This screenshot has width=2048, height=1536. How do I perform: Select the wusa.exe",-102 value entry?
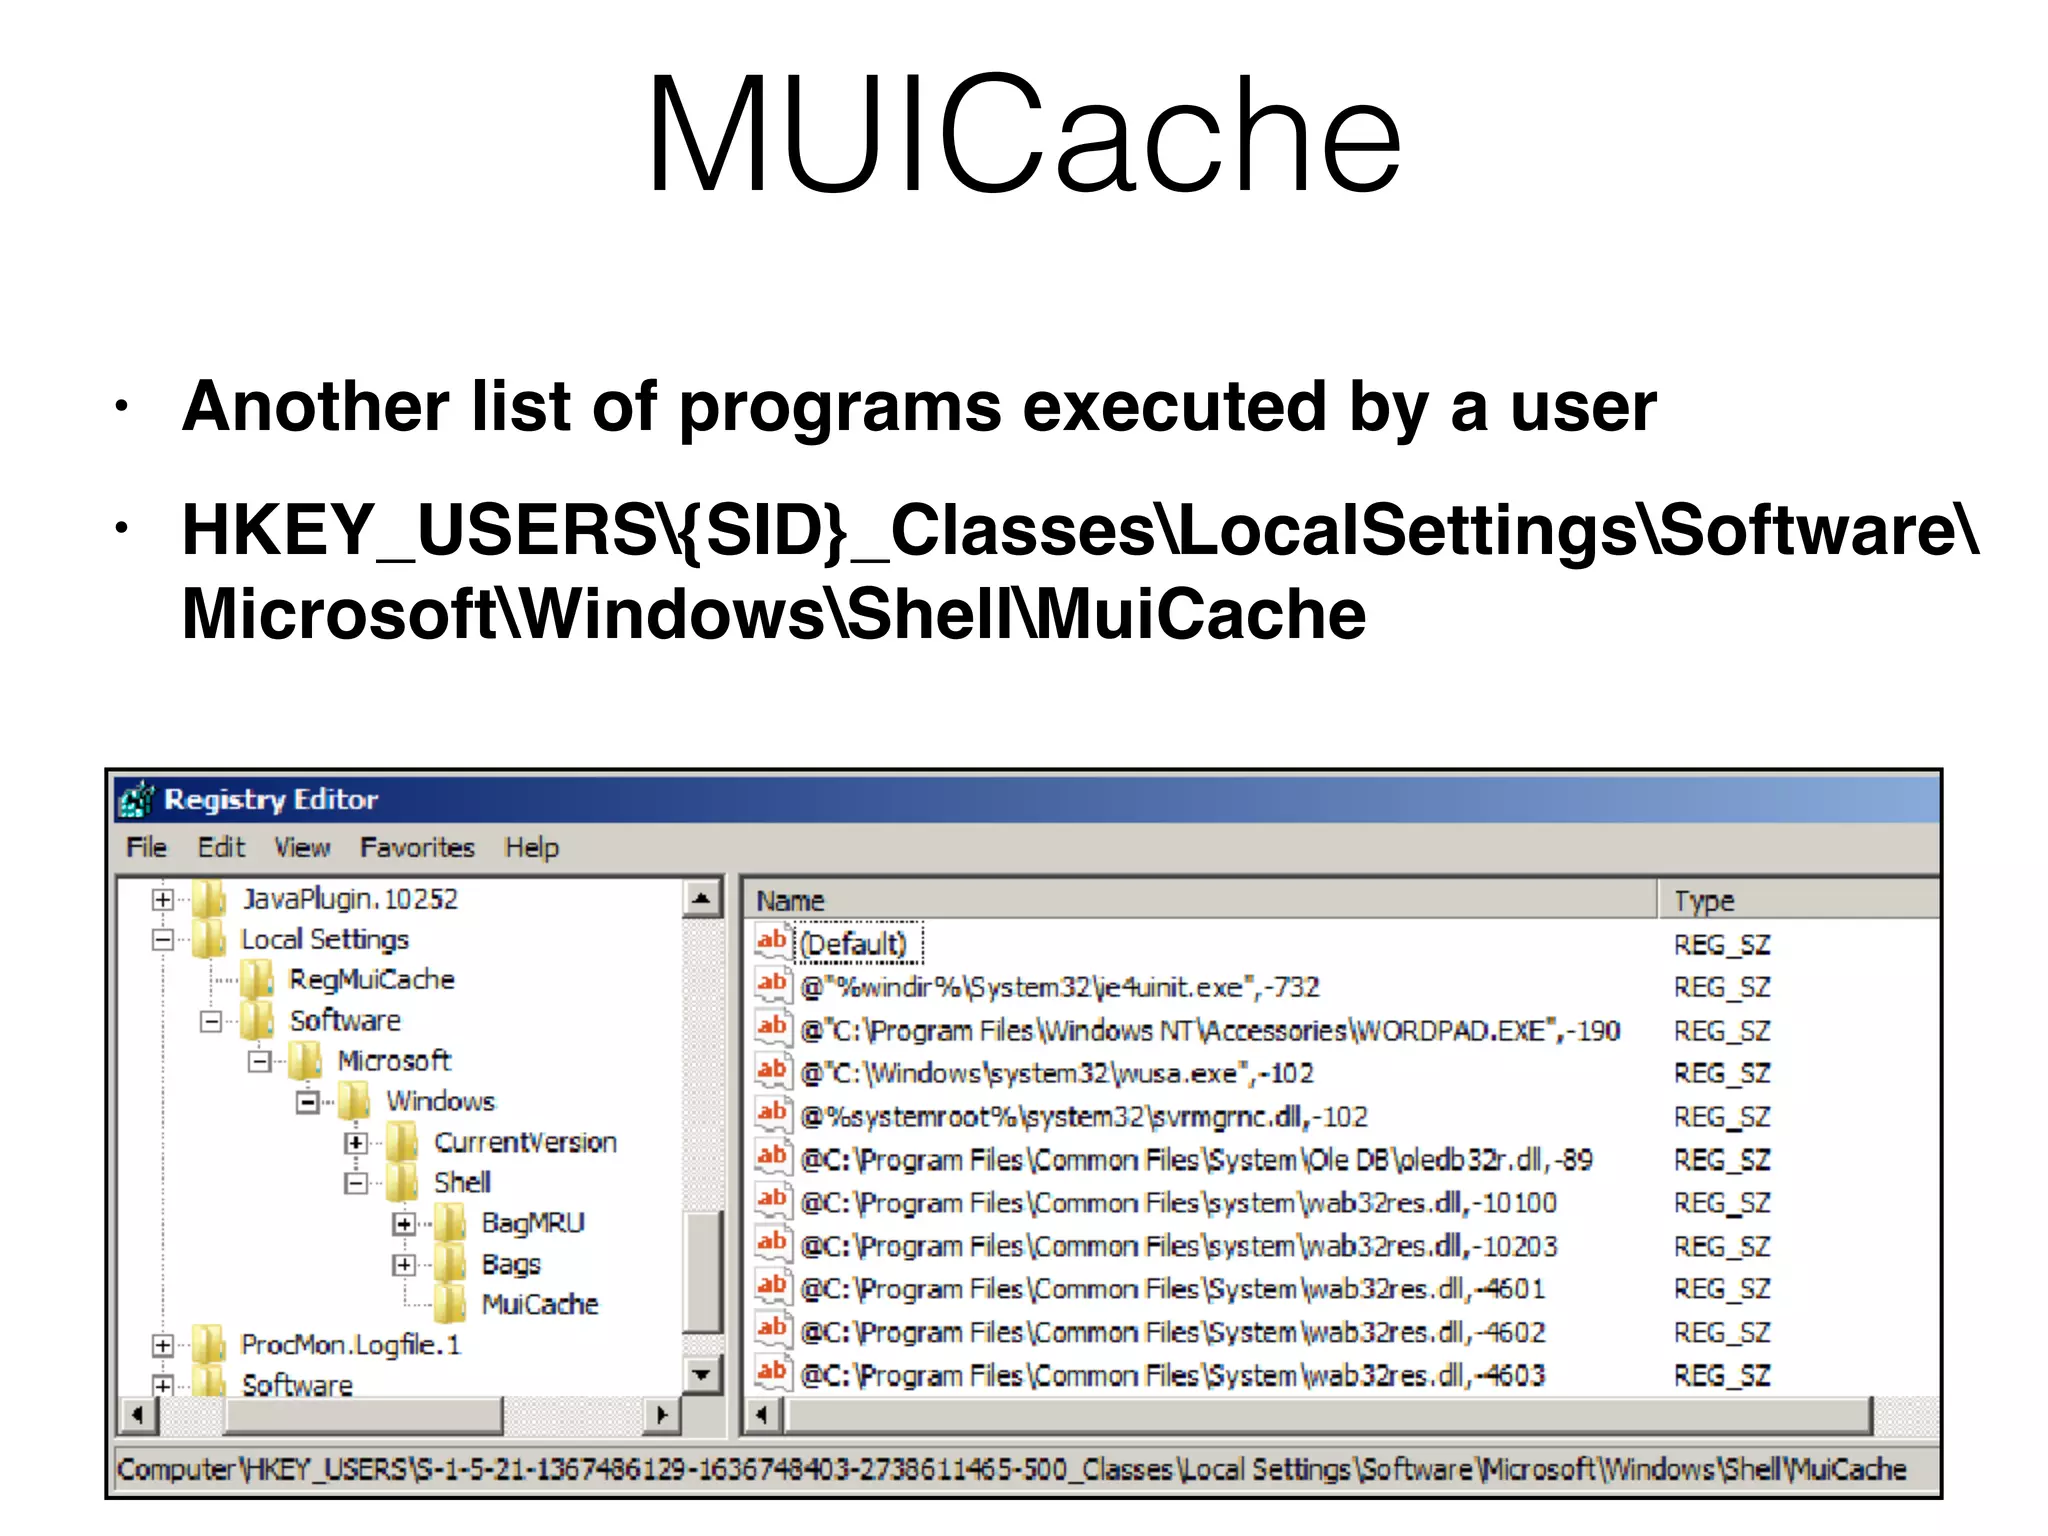point(1056,1073)
